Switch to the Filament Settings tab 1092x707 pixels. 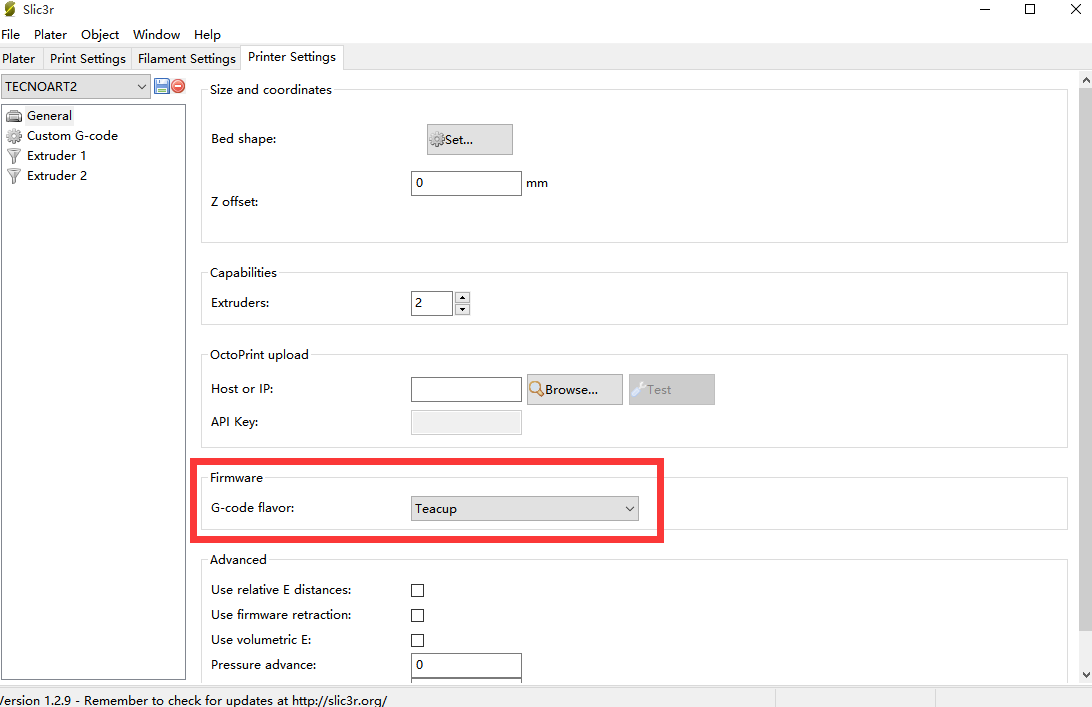(187, 59)
